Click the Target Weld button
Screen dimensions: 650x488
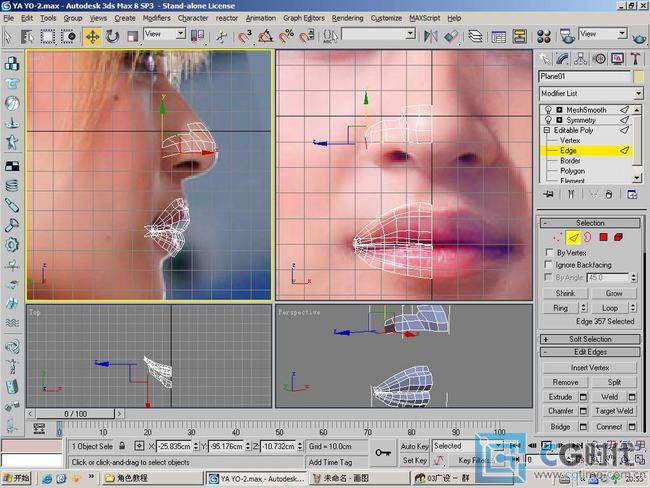point(614,411)
